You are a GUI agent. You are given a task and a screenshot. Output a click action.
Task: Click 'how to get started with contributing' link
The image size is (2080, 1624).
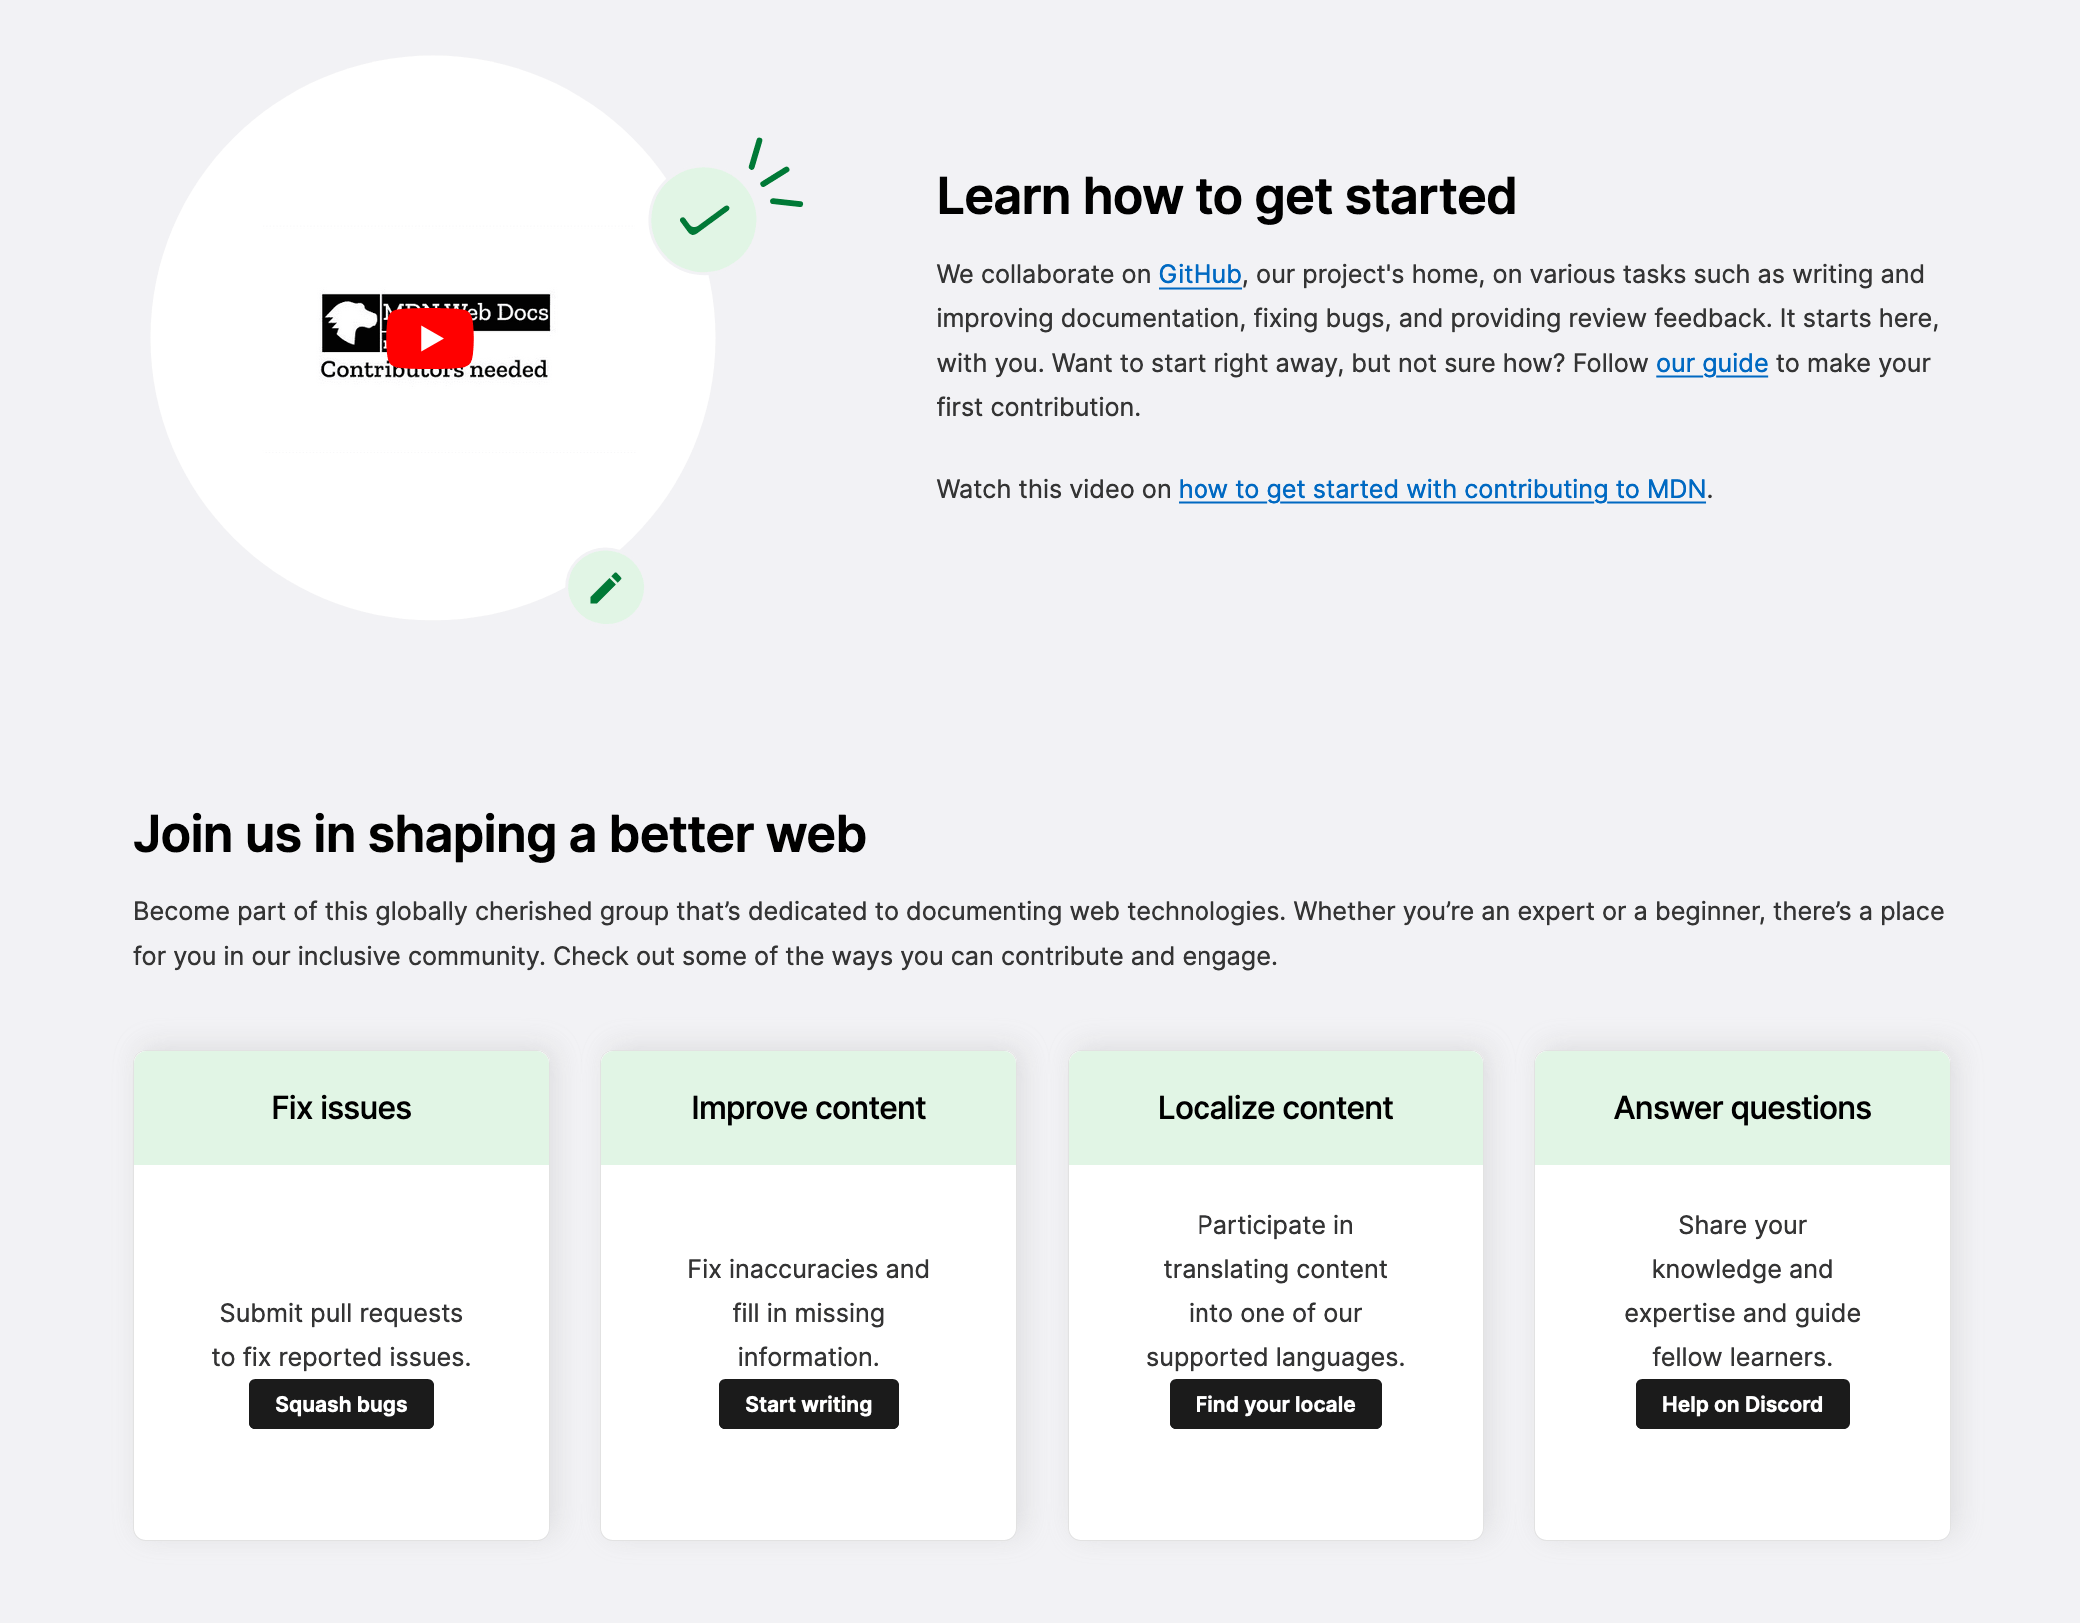pos(1442,488)
